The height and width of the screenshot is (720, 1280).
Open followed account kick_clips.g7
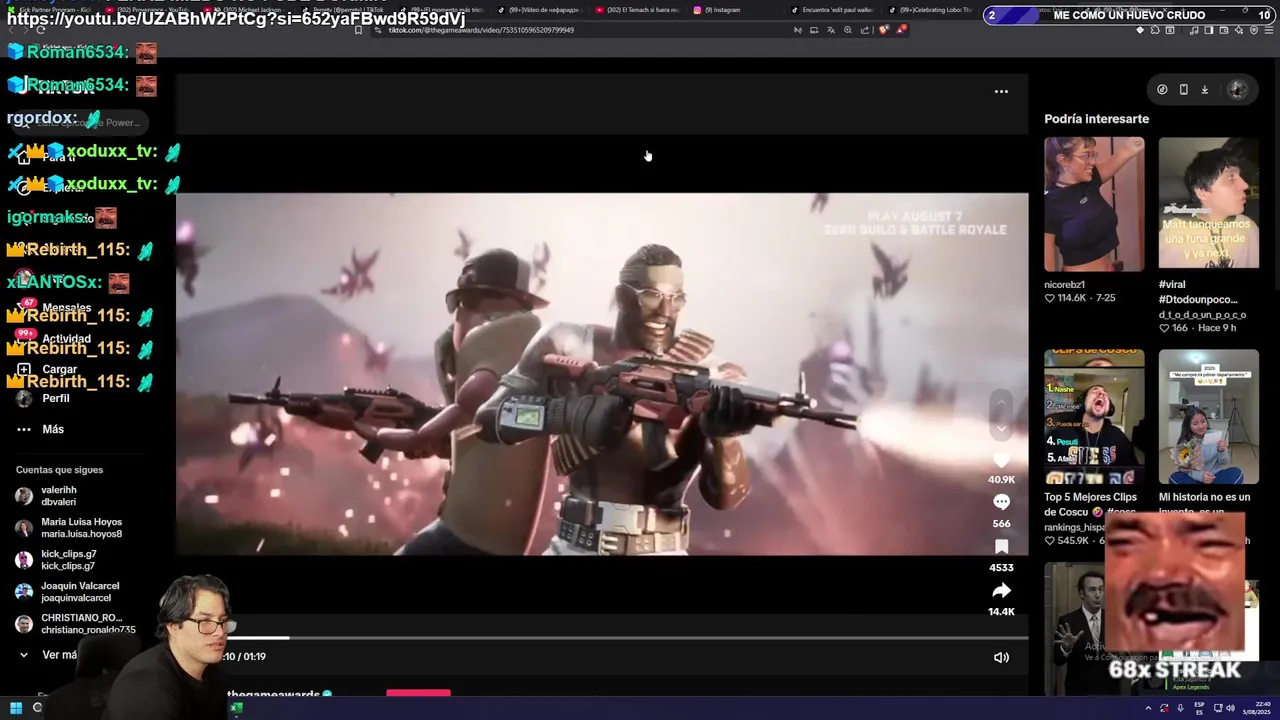tap(56, 560)
